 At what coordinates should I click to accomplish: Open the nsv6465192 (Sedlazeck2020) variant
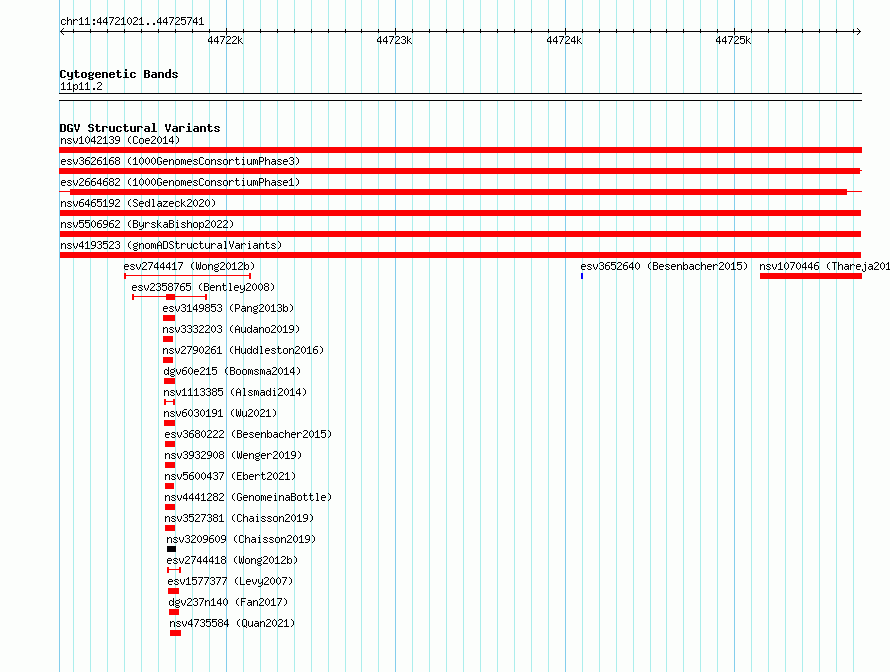(x=138, y=203)
